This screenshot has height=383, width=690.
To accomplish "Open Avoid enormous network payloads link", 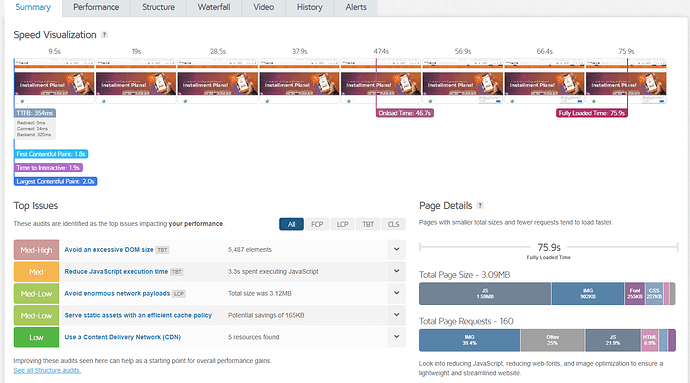I will tap(117, 294).
